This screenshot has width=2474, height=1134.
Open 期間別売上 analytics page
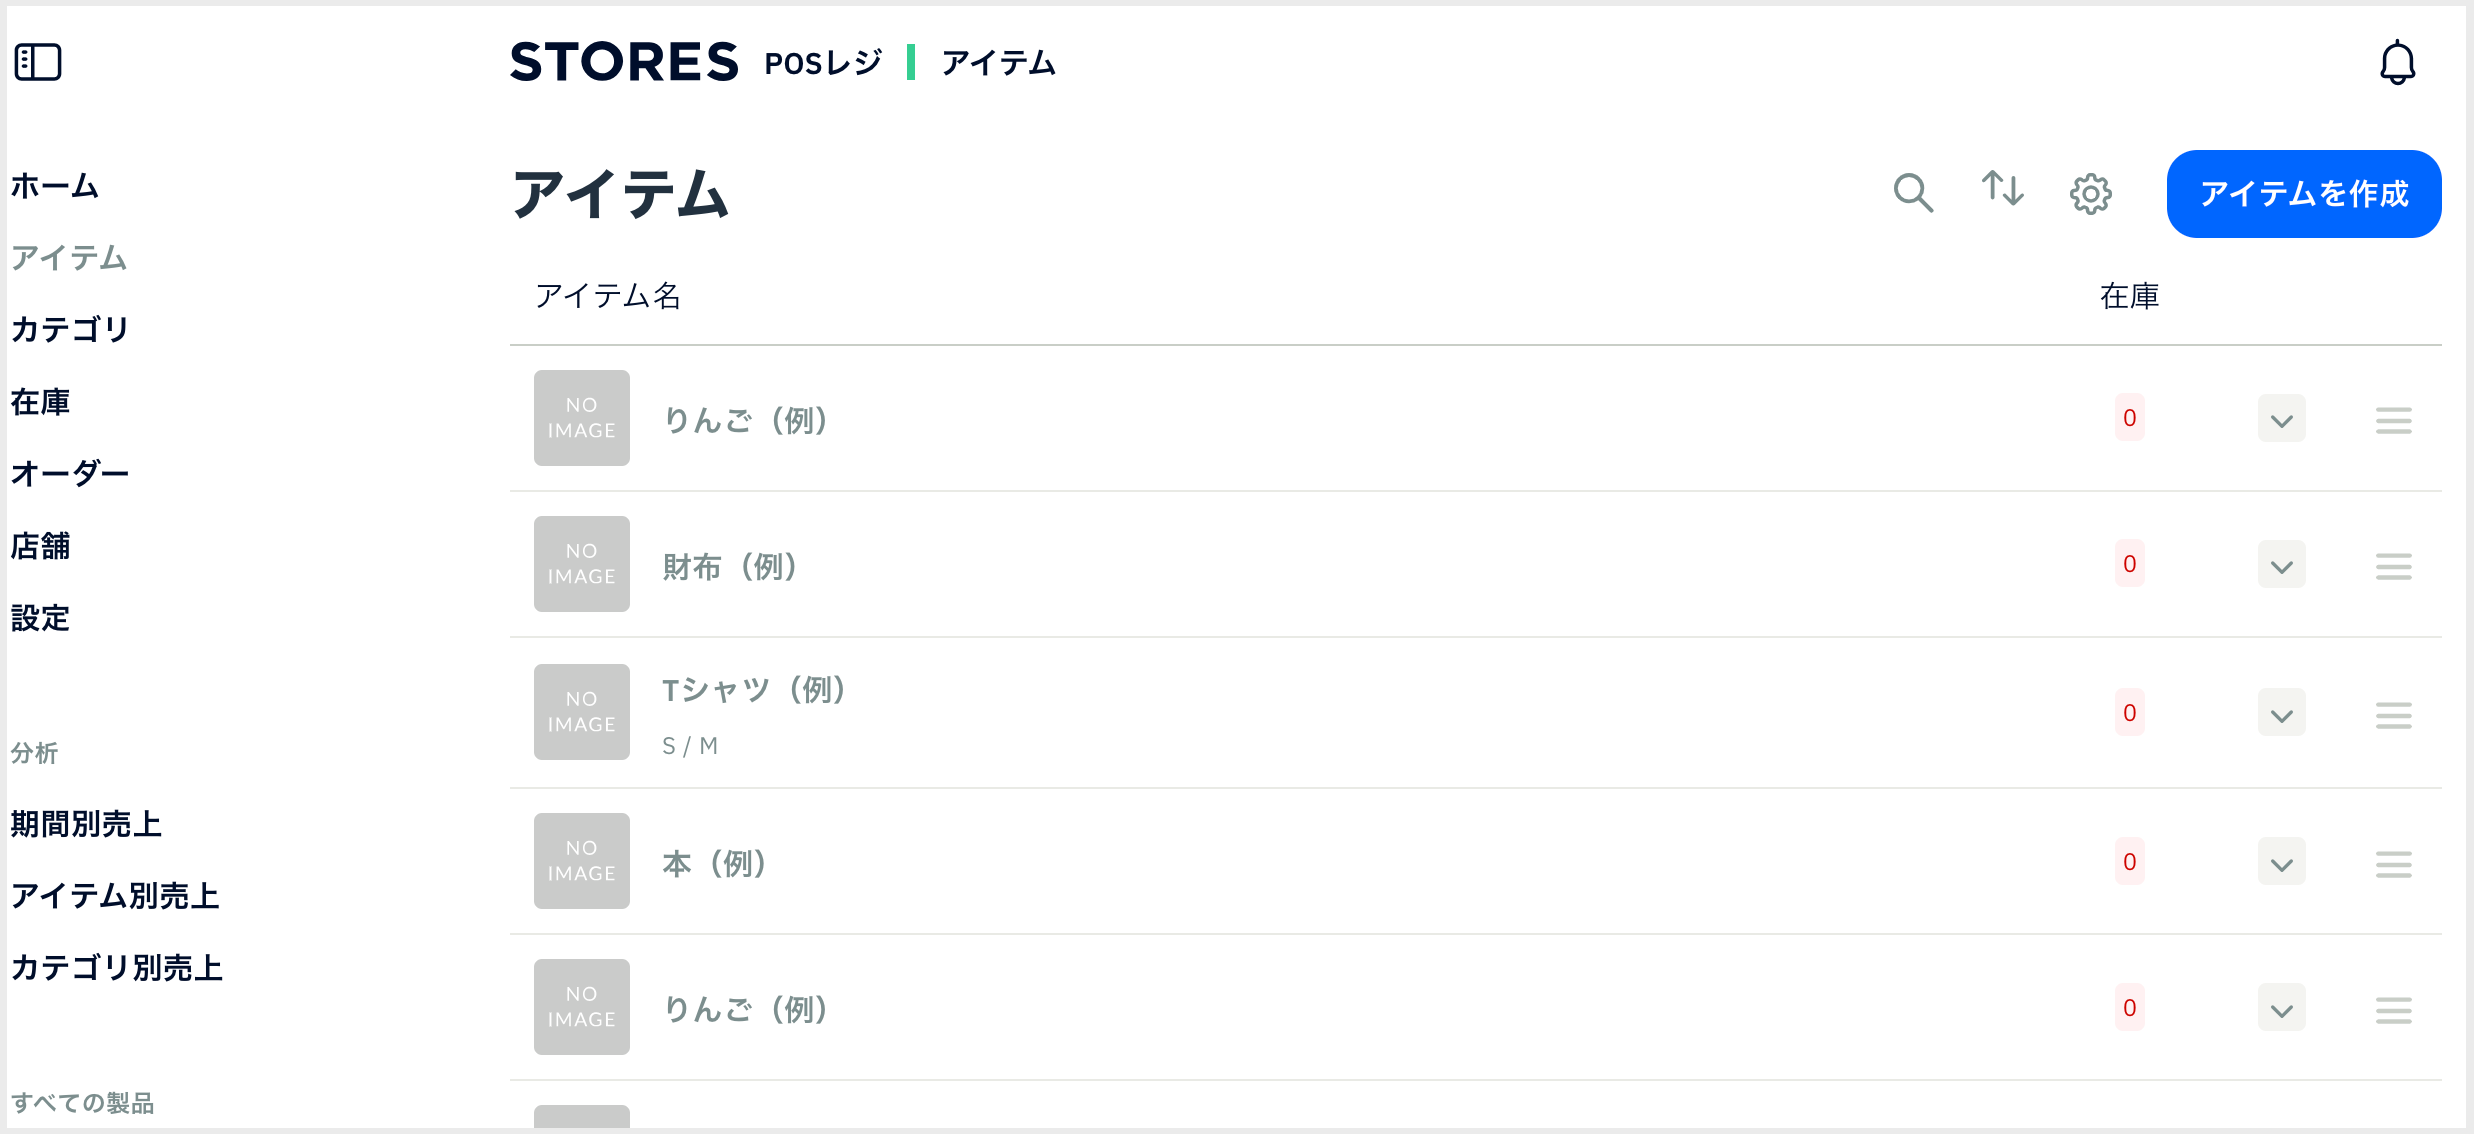86,824
